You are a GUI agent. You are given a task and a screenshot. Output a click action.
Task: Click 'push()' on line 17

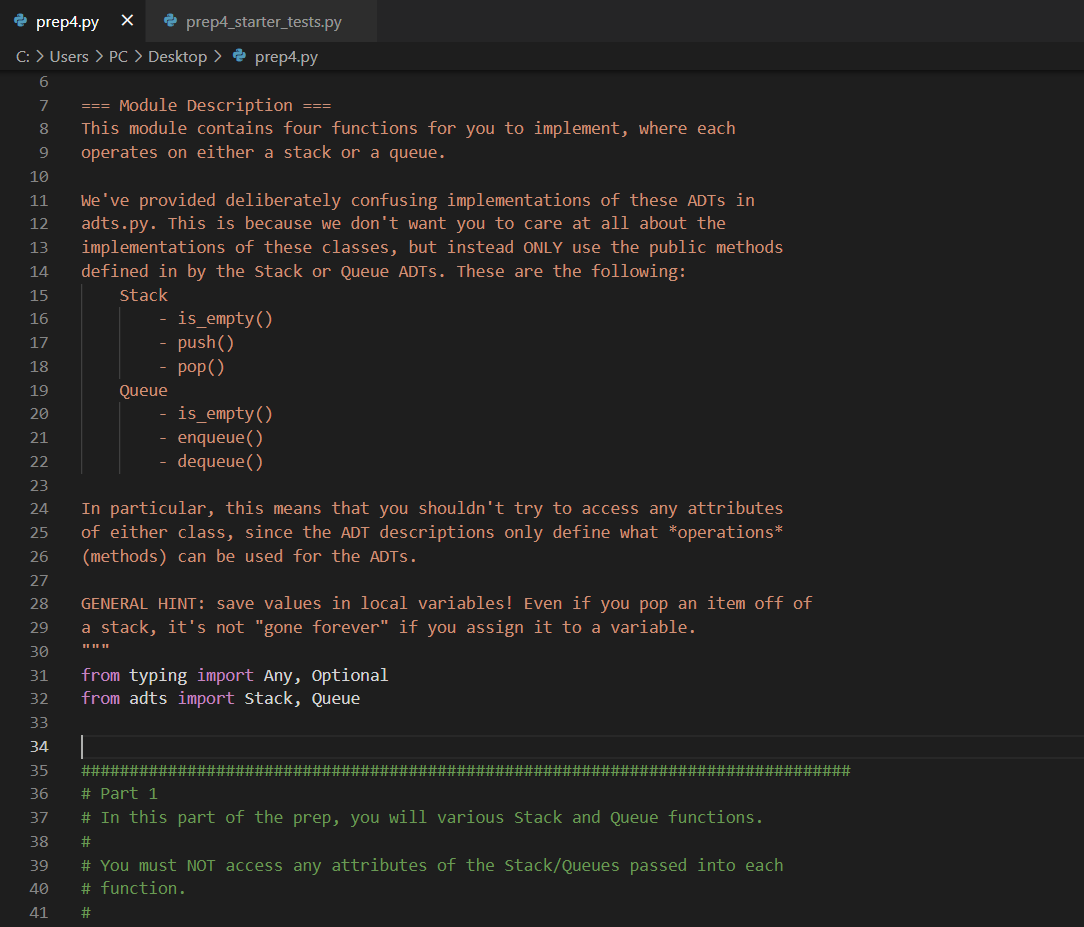206,343
